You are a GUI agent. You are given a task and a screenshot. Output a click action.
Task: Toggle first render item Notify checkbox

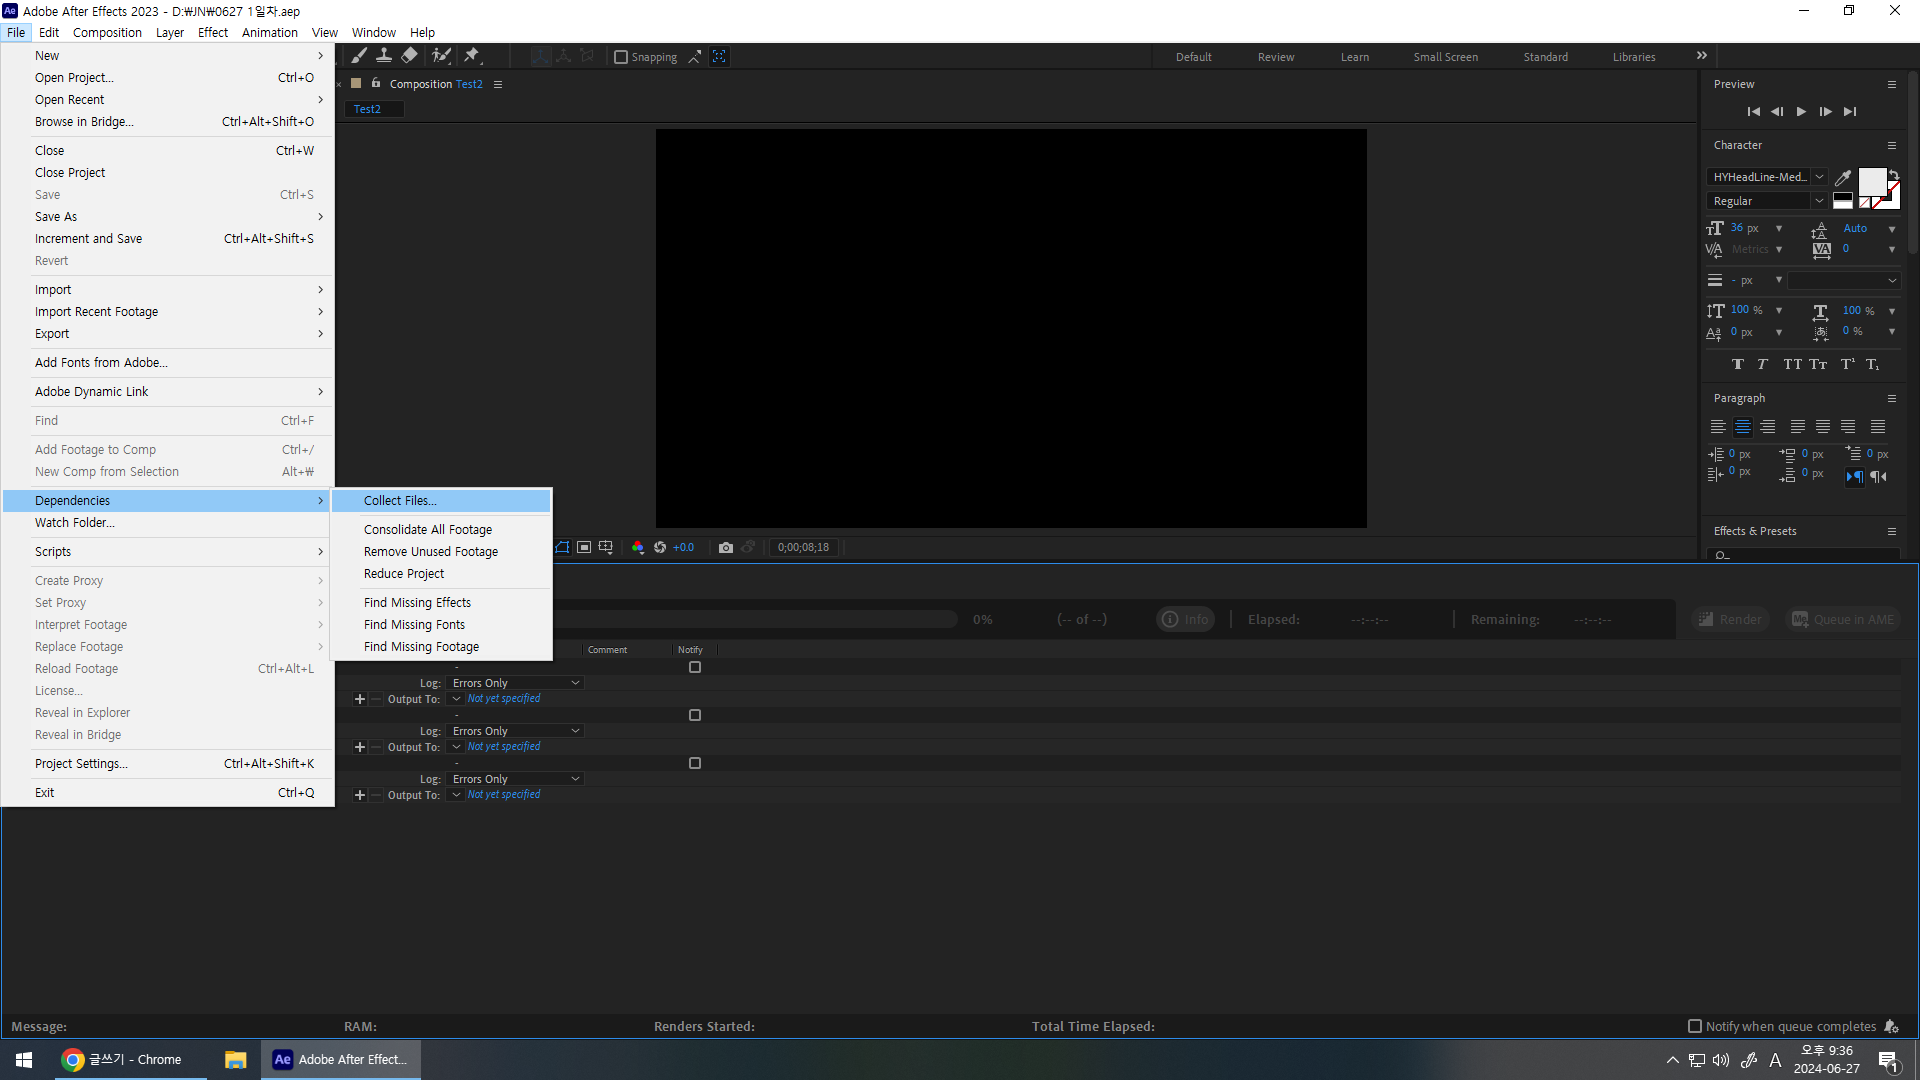point(695,667)
